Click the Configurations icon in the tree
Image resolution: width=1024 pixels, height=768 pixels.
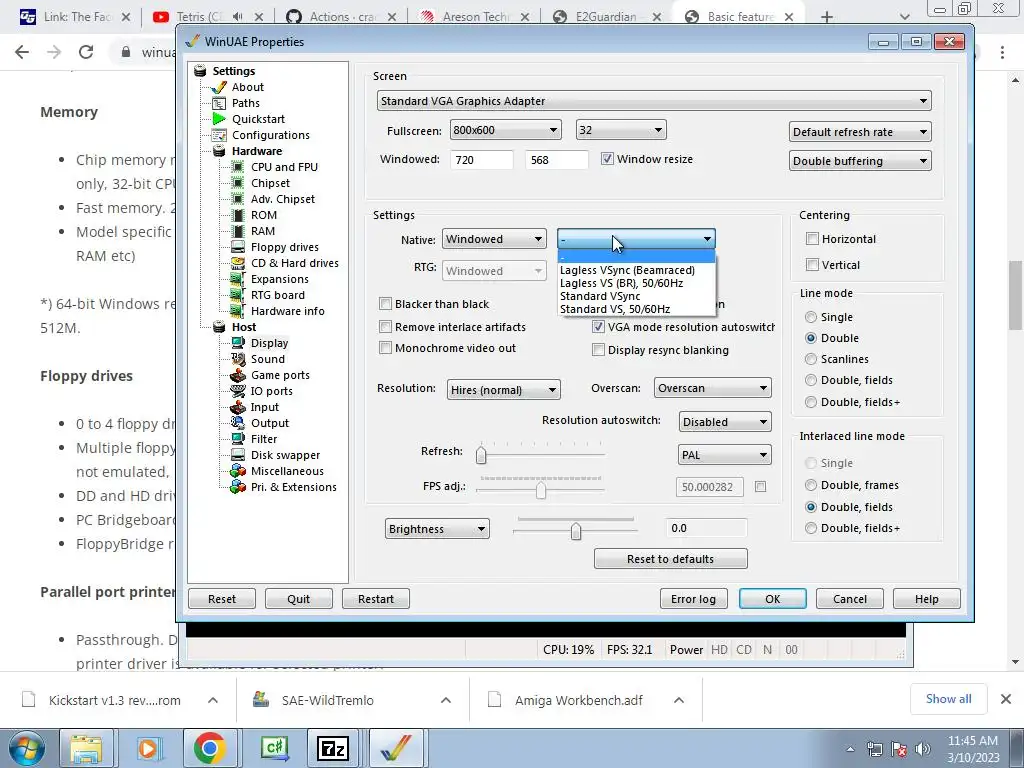[219, 135]
